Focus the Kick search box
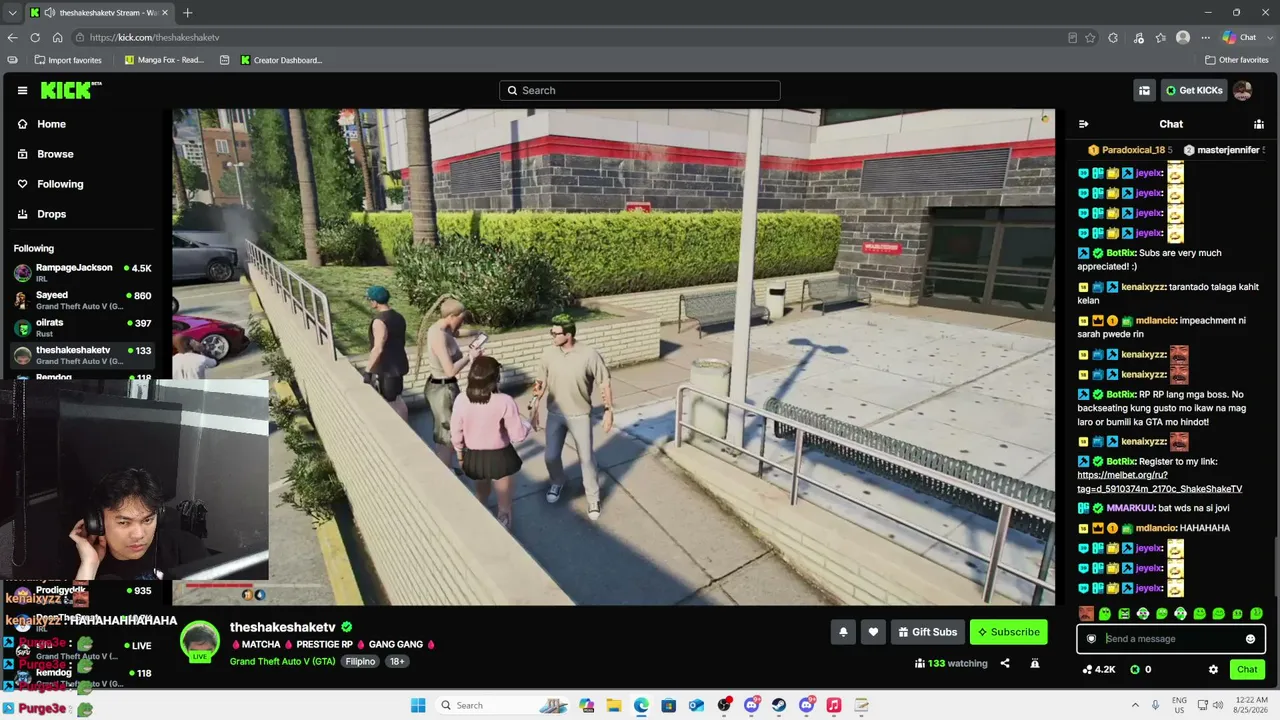Viewport: 1280px width, 720px height. coord(640,90)
